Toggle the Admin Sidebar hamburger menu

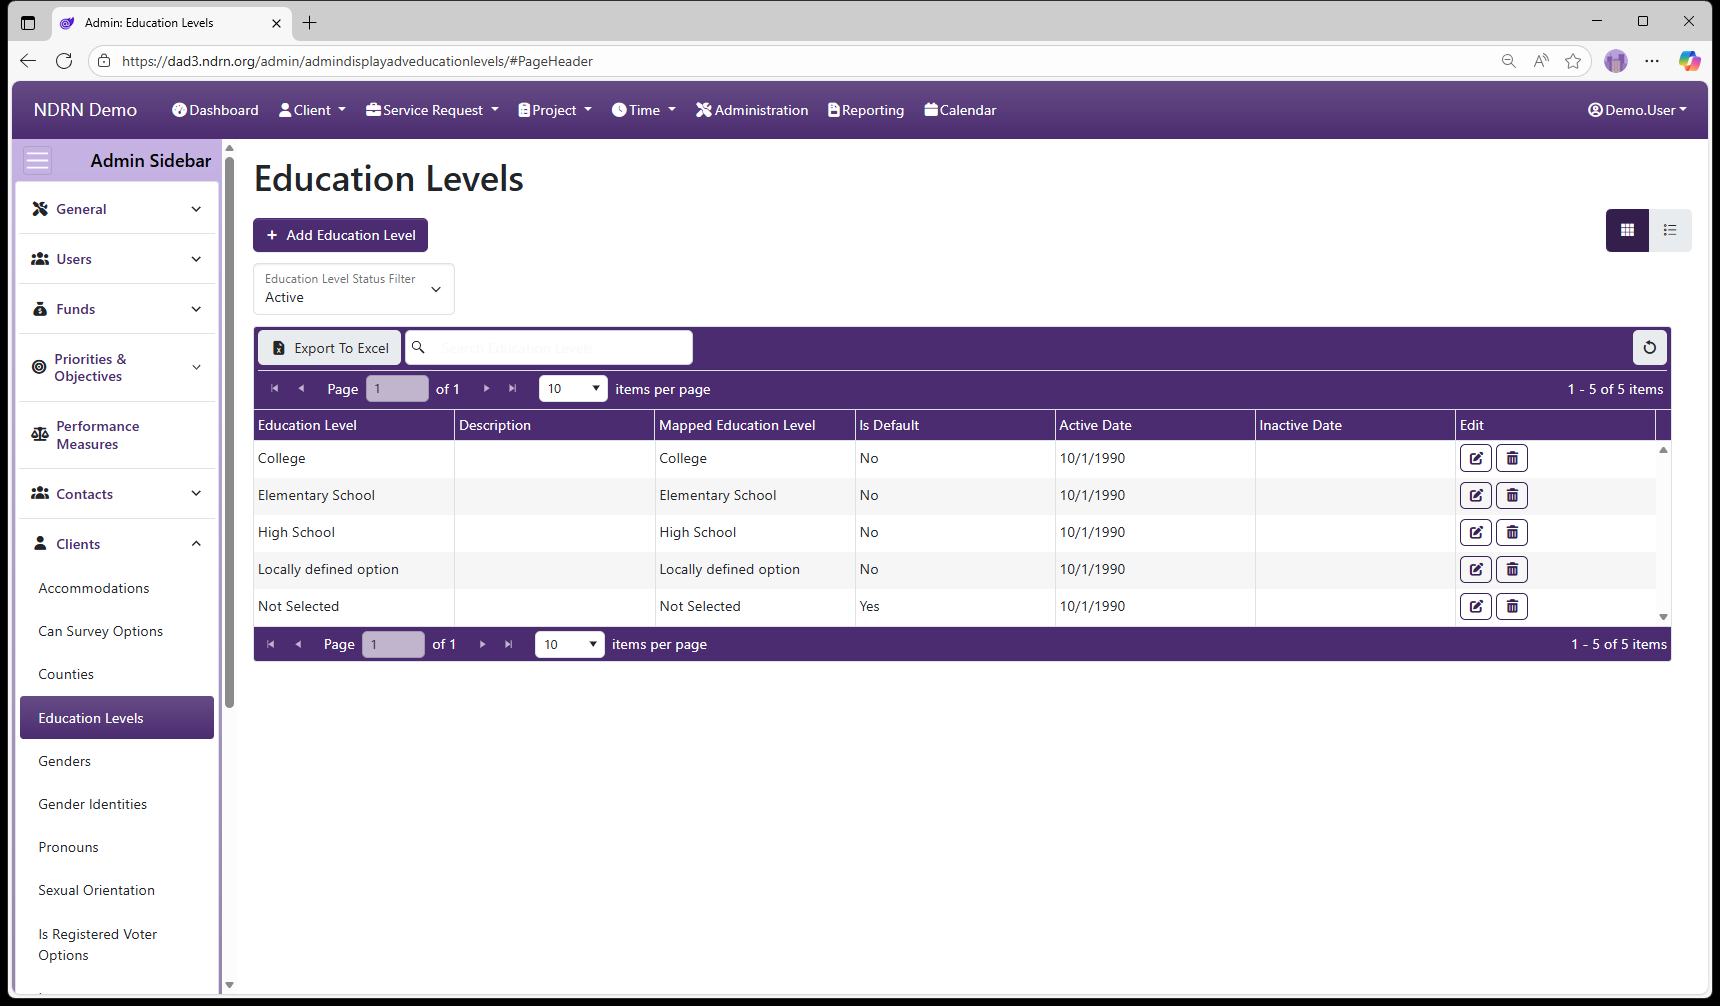click(37, 161)
